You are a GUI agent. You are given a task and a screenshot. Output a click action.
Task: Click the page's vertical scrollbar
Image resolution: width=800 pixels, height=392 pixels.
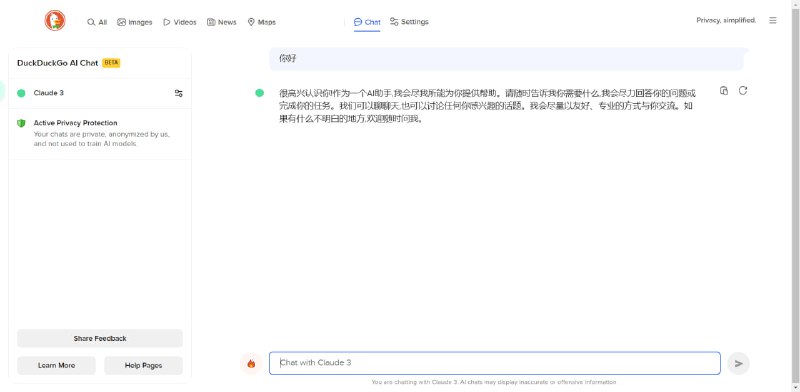[795, 196]
